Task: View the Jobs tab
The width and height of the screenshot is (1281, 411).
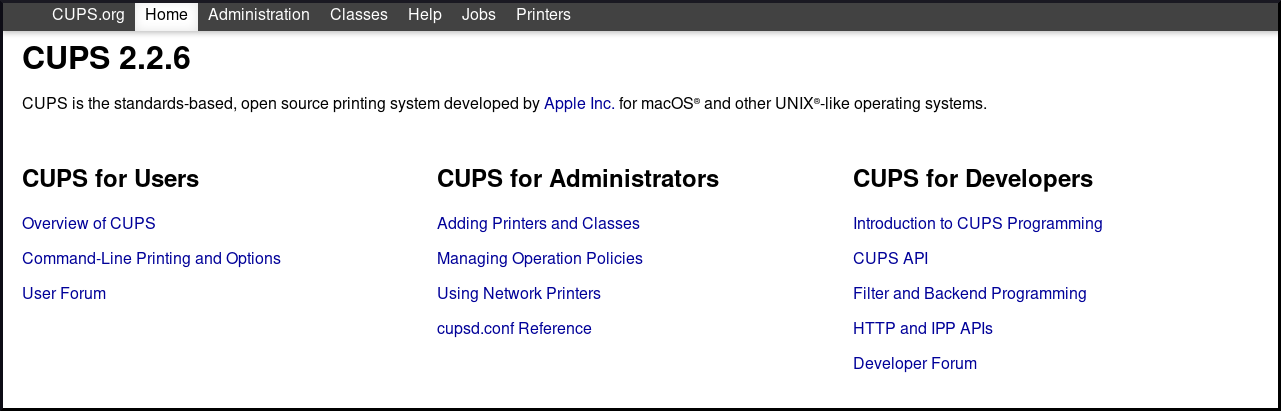Action: click(479, 15)
